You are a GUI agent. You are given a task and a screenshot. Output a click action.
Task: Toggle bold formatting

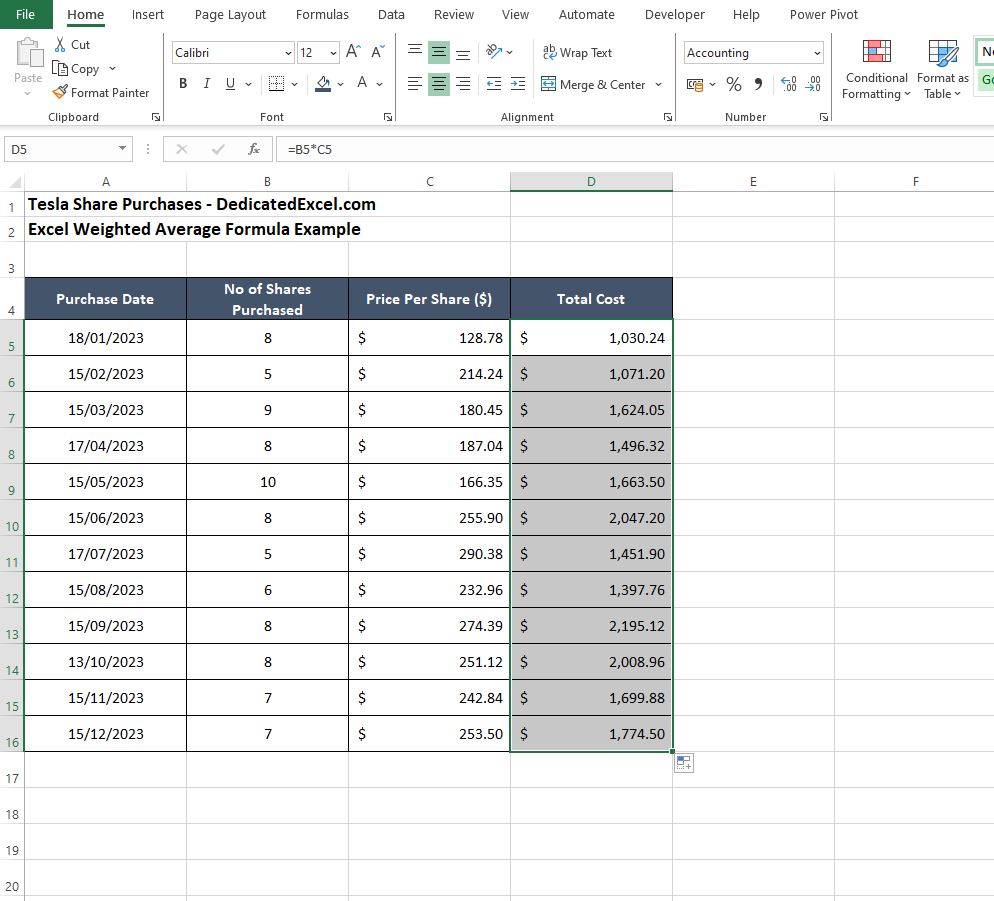point(182,84)
